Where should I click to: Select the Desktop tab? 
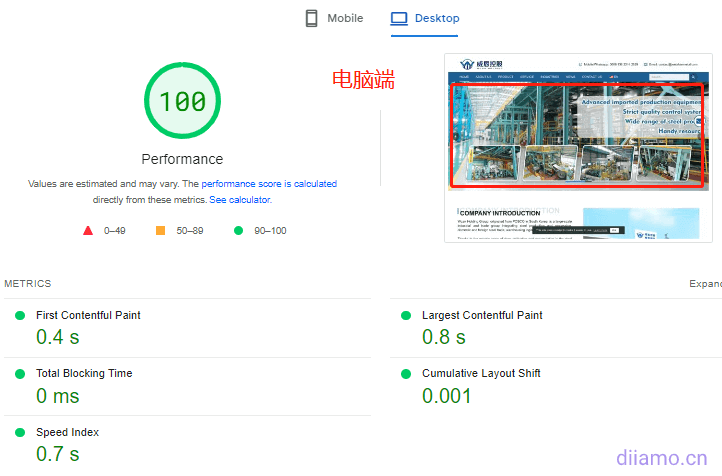tap(425, 19)
